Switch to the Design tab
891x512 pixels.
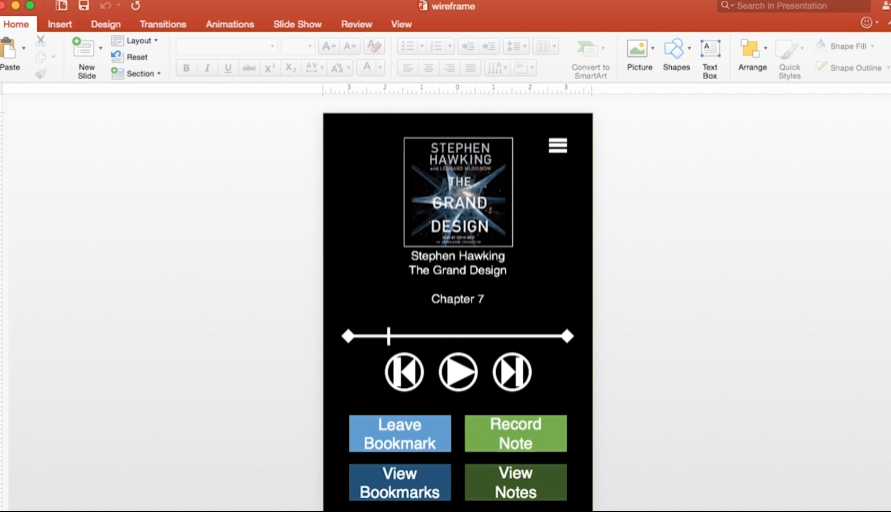pos(106,24)
